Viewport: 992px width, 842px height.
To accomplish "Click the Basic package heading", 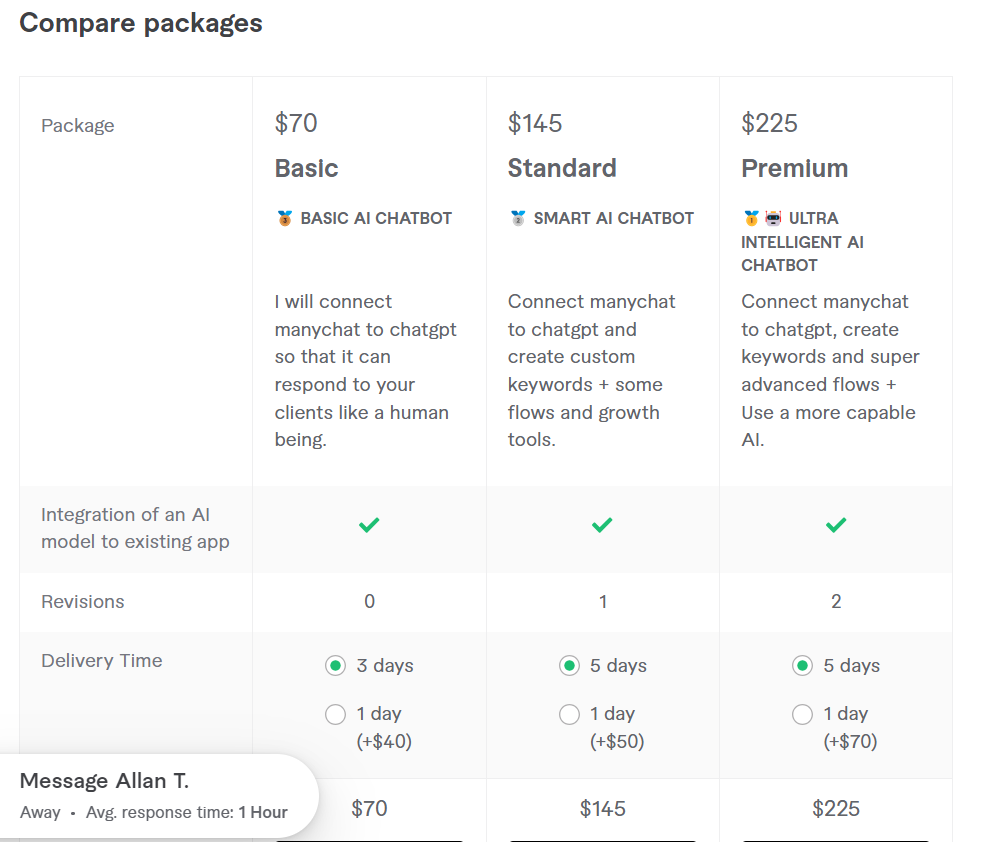I will point(306,168).
